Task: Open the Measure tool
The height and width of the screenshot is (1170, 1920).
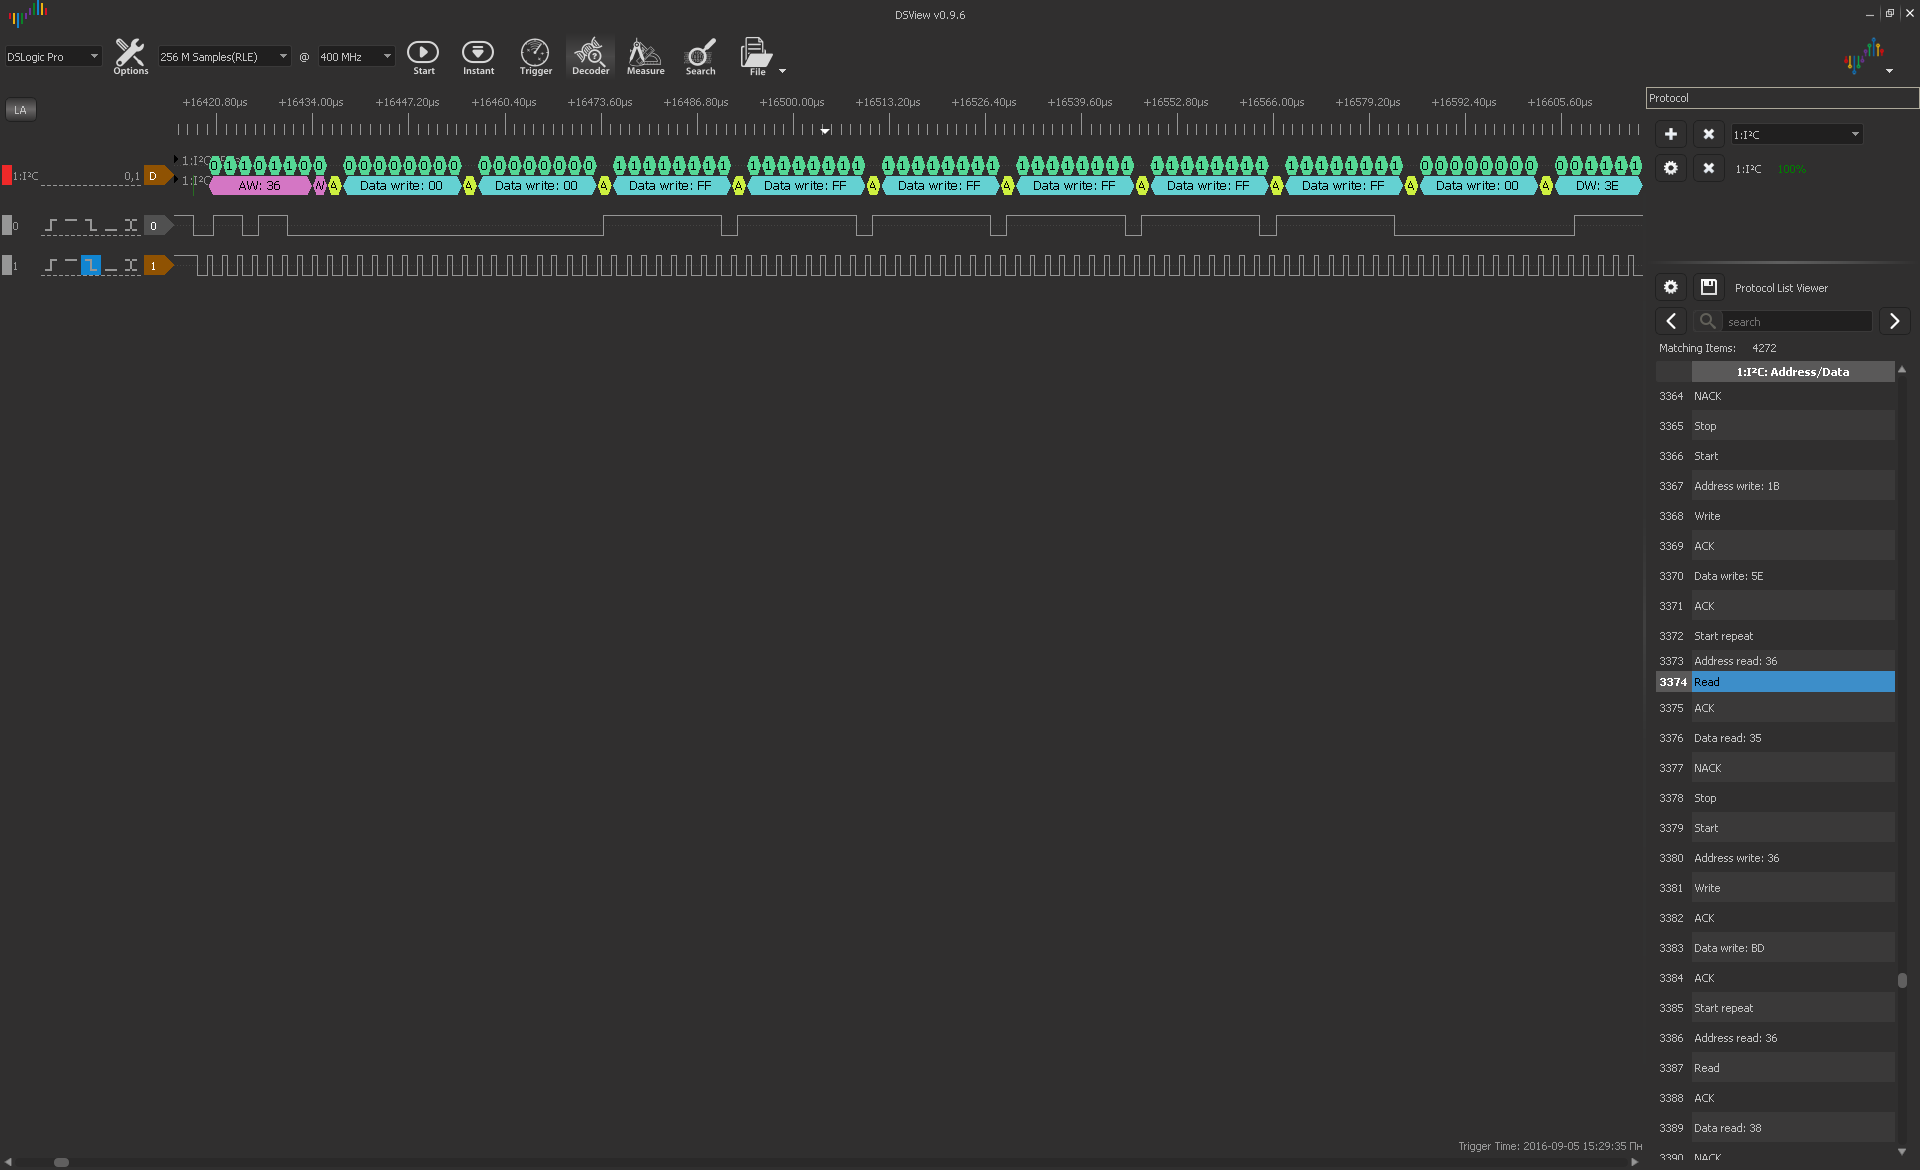Action: [645, 56]
